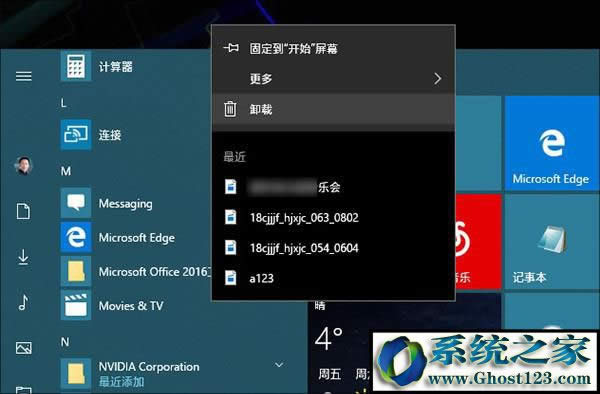Open Pictures from the Start sidebar
600x394 pixels.
[24, 348]
